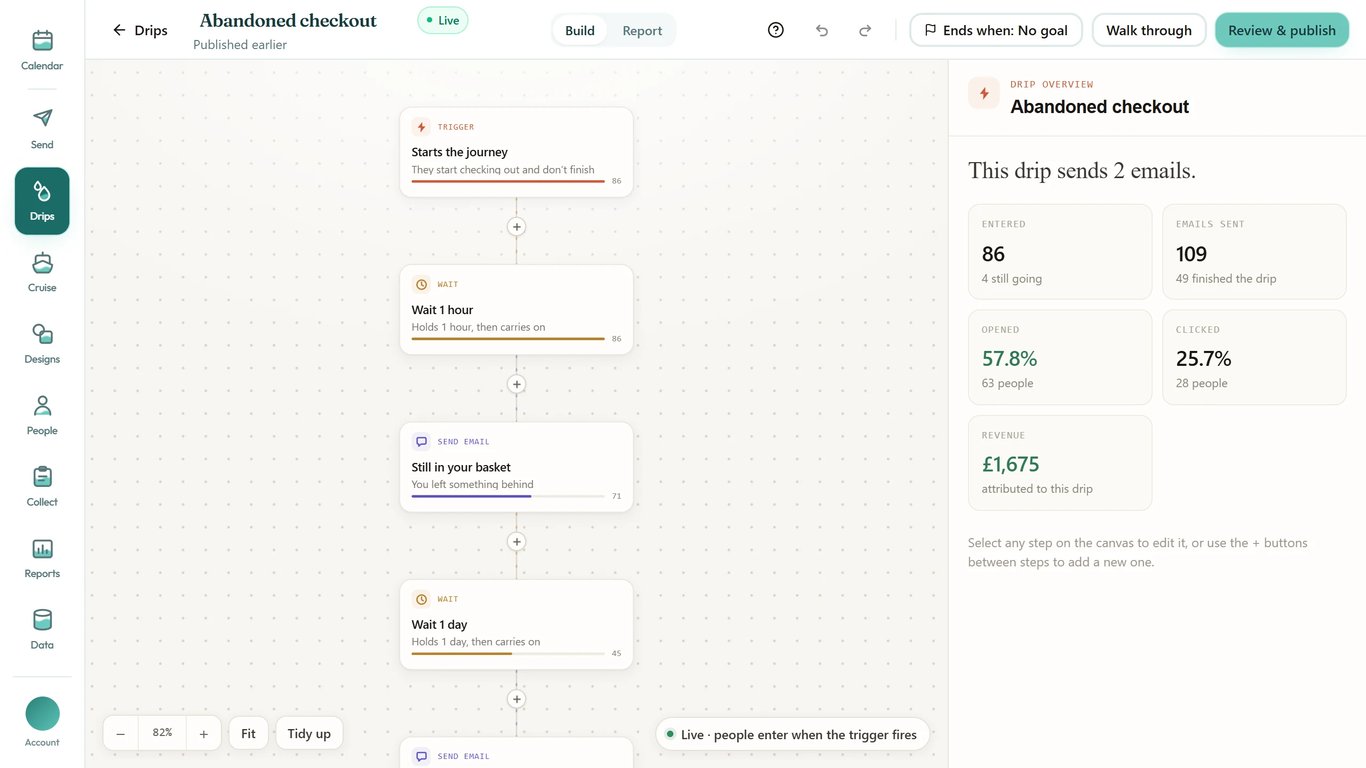Switch to the Build tab
1366x768 pixels.
(580, 30)
